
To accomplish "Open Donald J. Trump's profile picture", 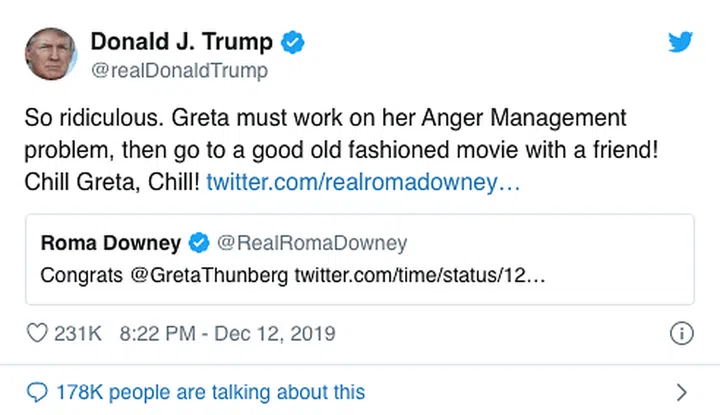I will click(x=52, y=55).
